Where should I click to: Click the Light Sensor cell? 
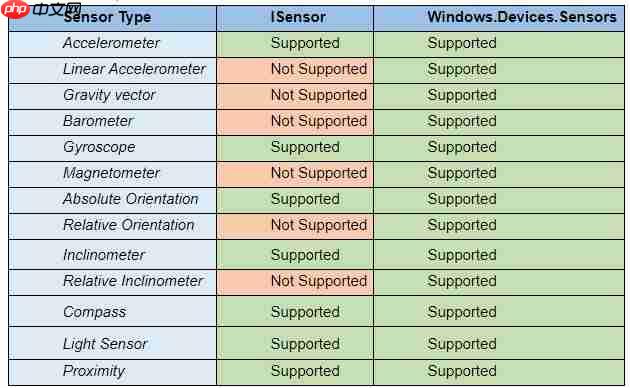point(112,343)
